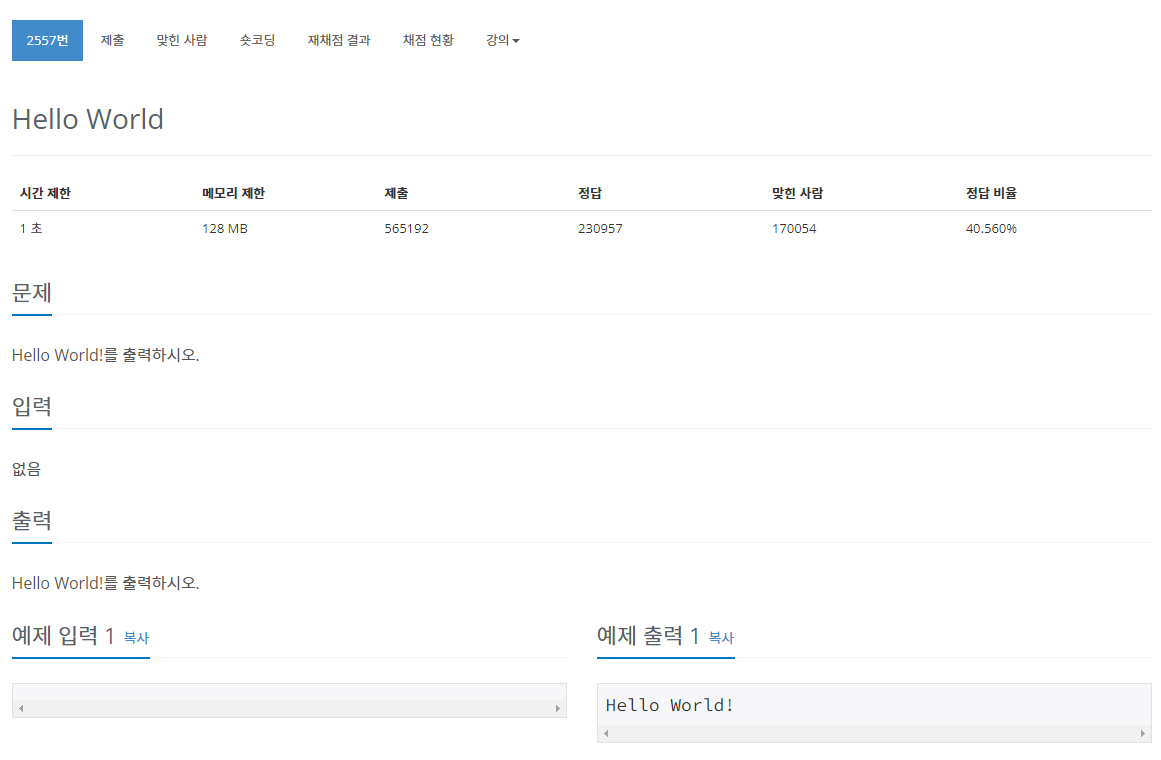Click the submission count 565192 link
The width and height of the screenshot is (1161, 760).
[x=406, y=228]
